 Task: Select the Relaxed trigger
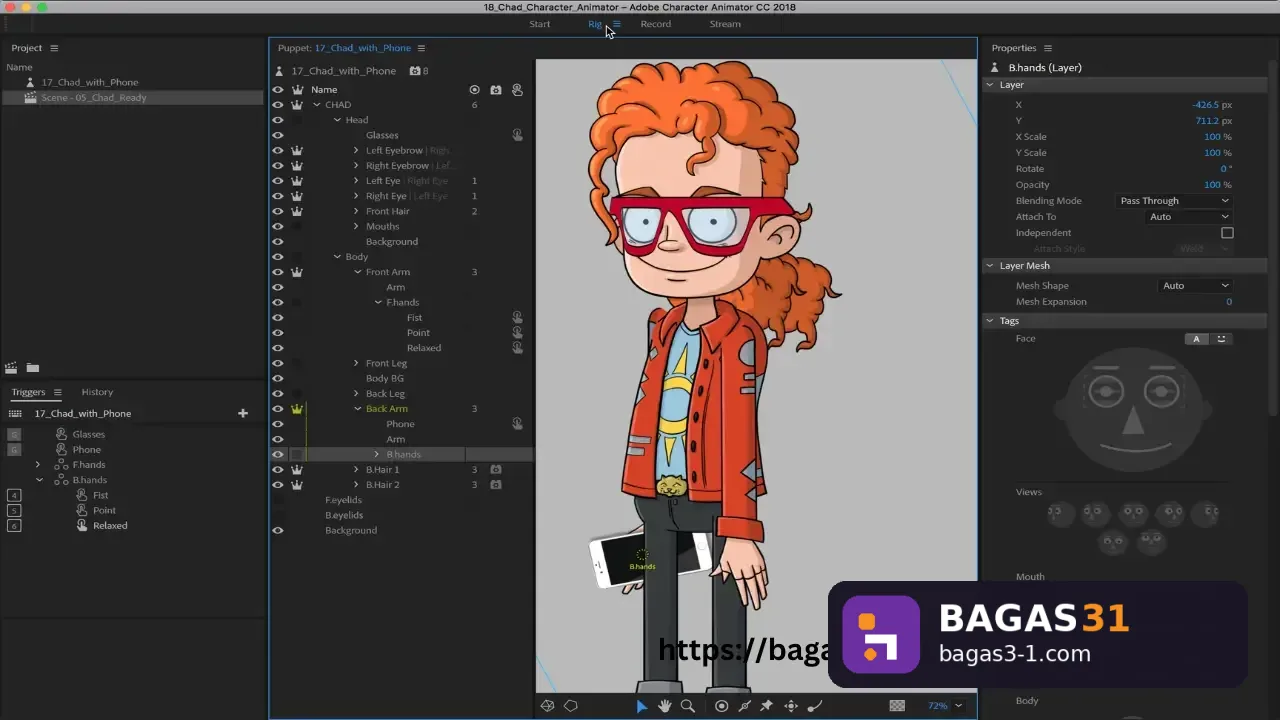(x=110, y=526)
